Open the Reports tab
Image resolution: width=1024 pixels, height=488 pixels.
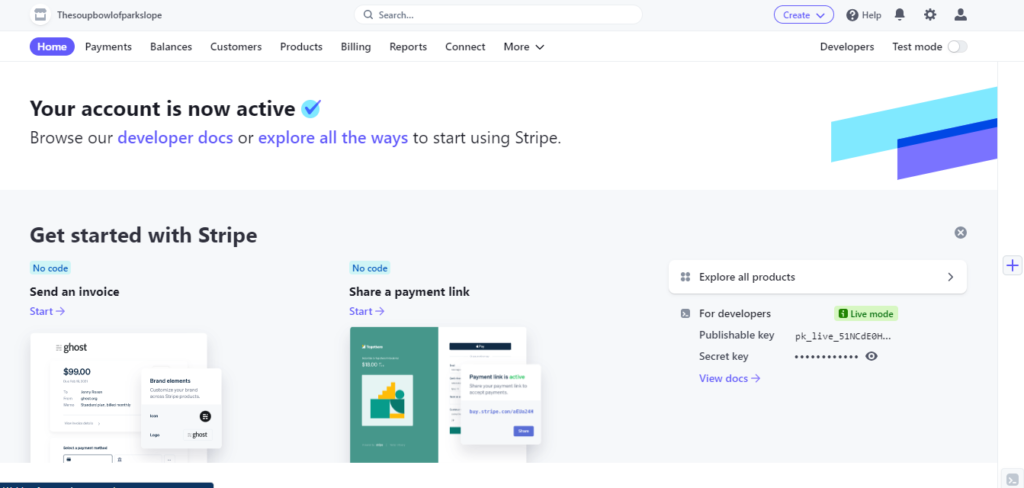click(x=408, y=46)
